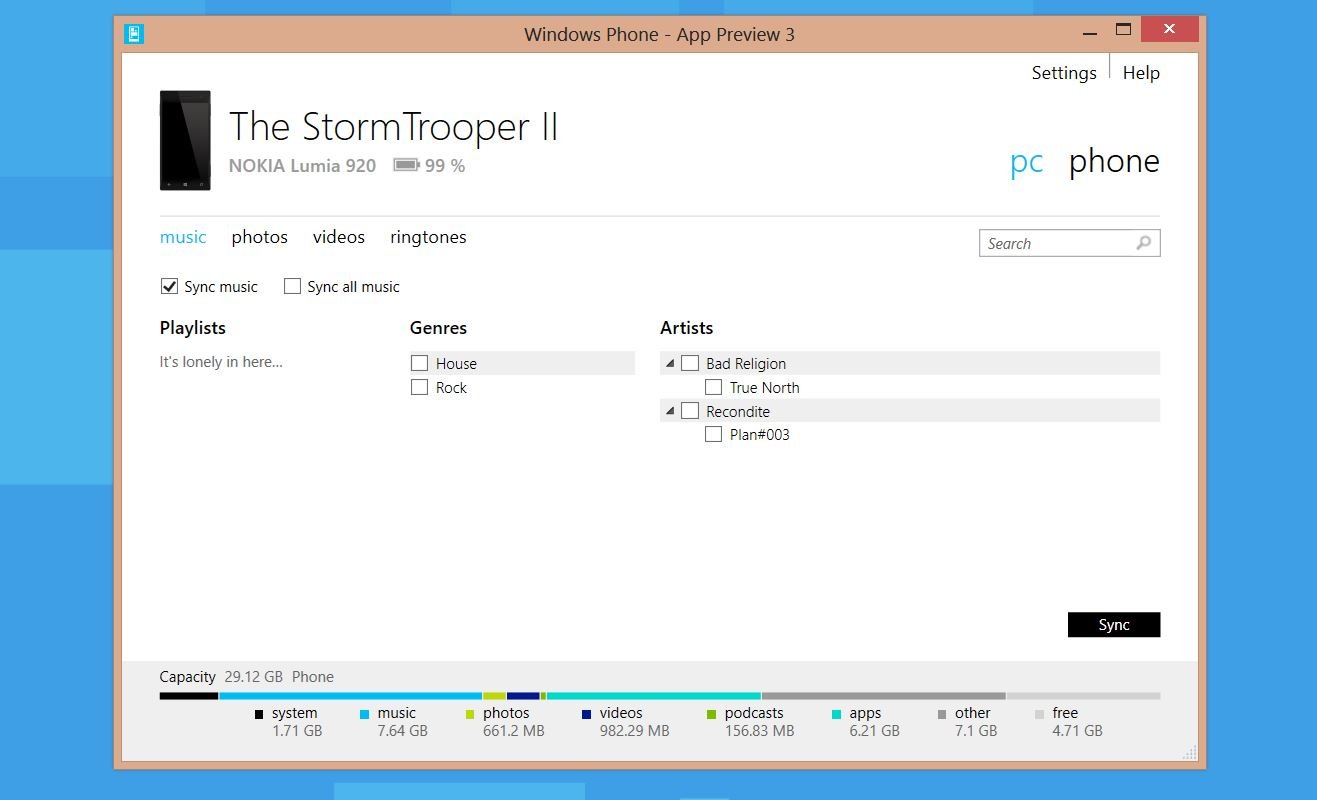The height and width of the screenshot is (800, 1317).
Task: Click the free space legend square
Action: tap(1040, 714)
